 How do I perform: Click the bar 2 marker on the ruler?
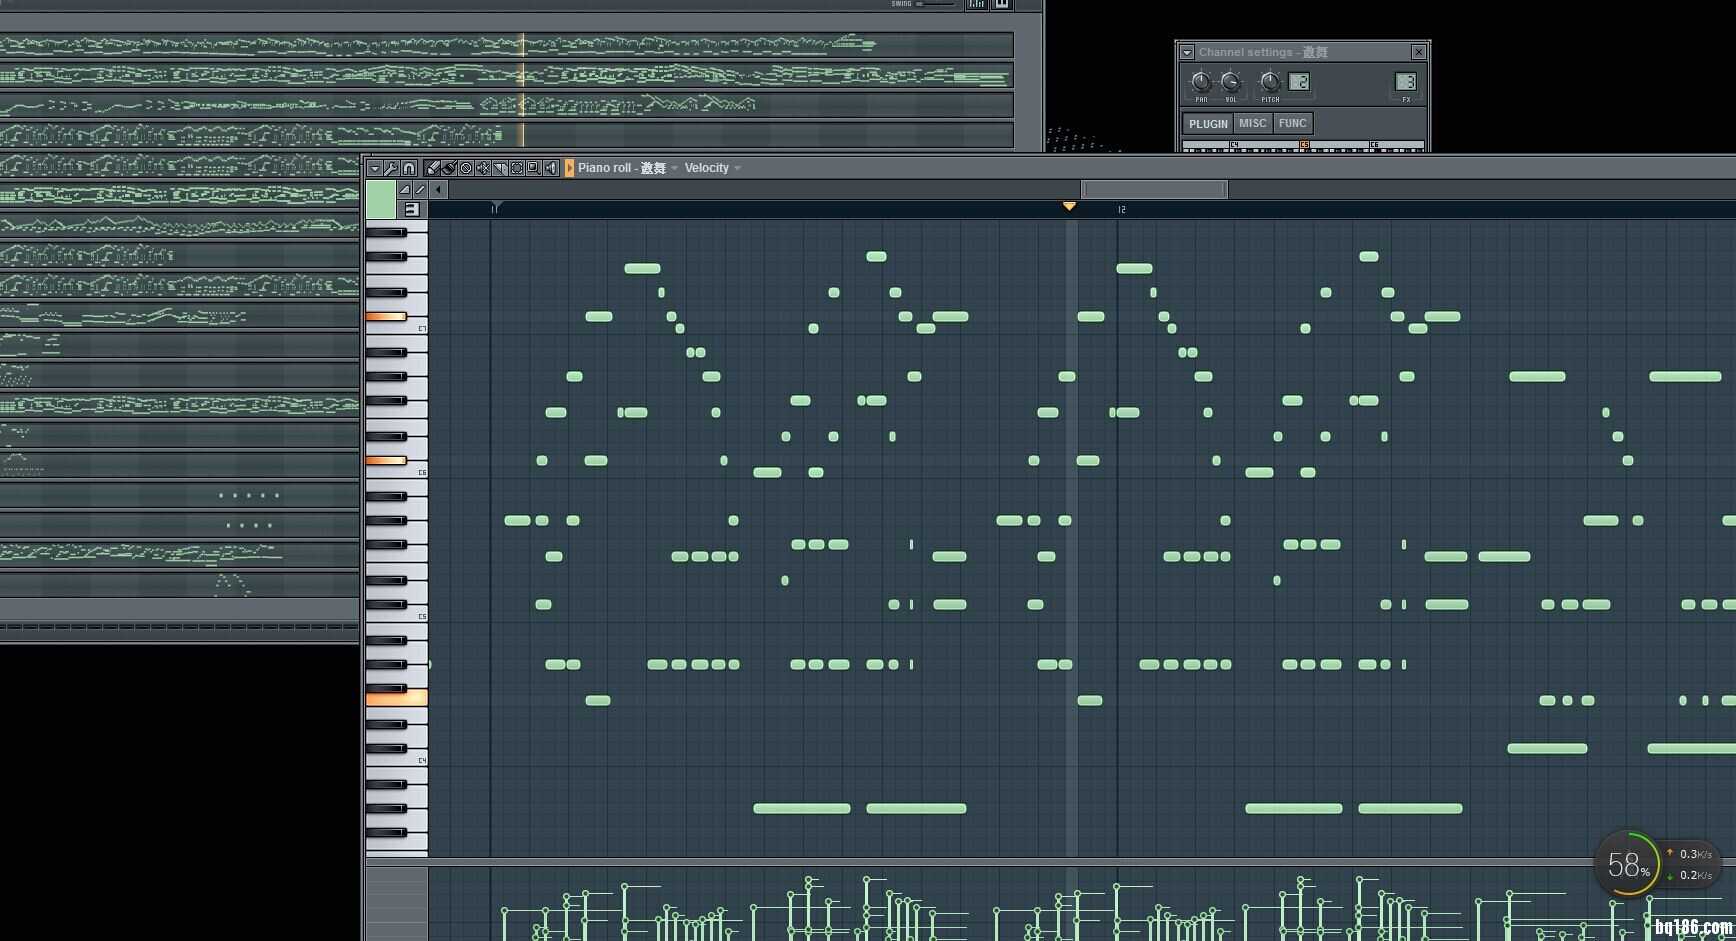point(1121,209)
